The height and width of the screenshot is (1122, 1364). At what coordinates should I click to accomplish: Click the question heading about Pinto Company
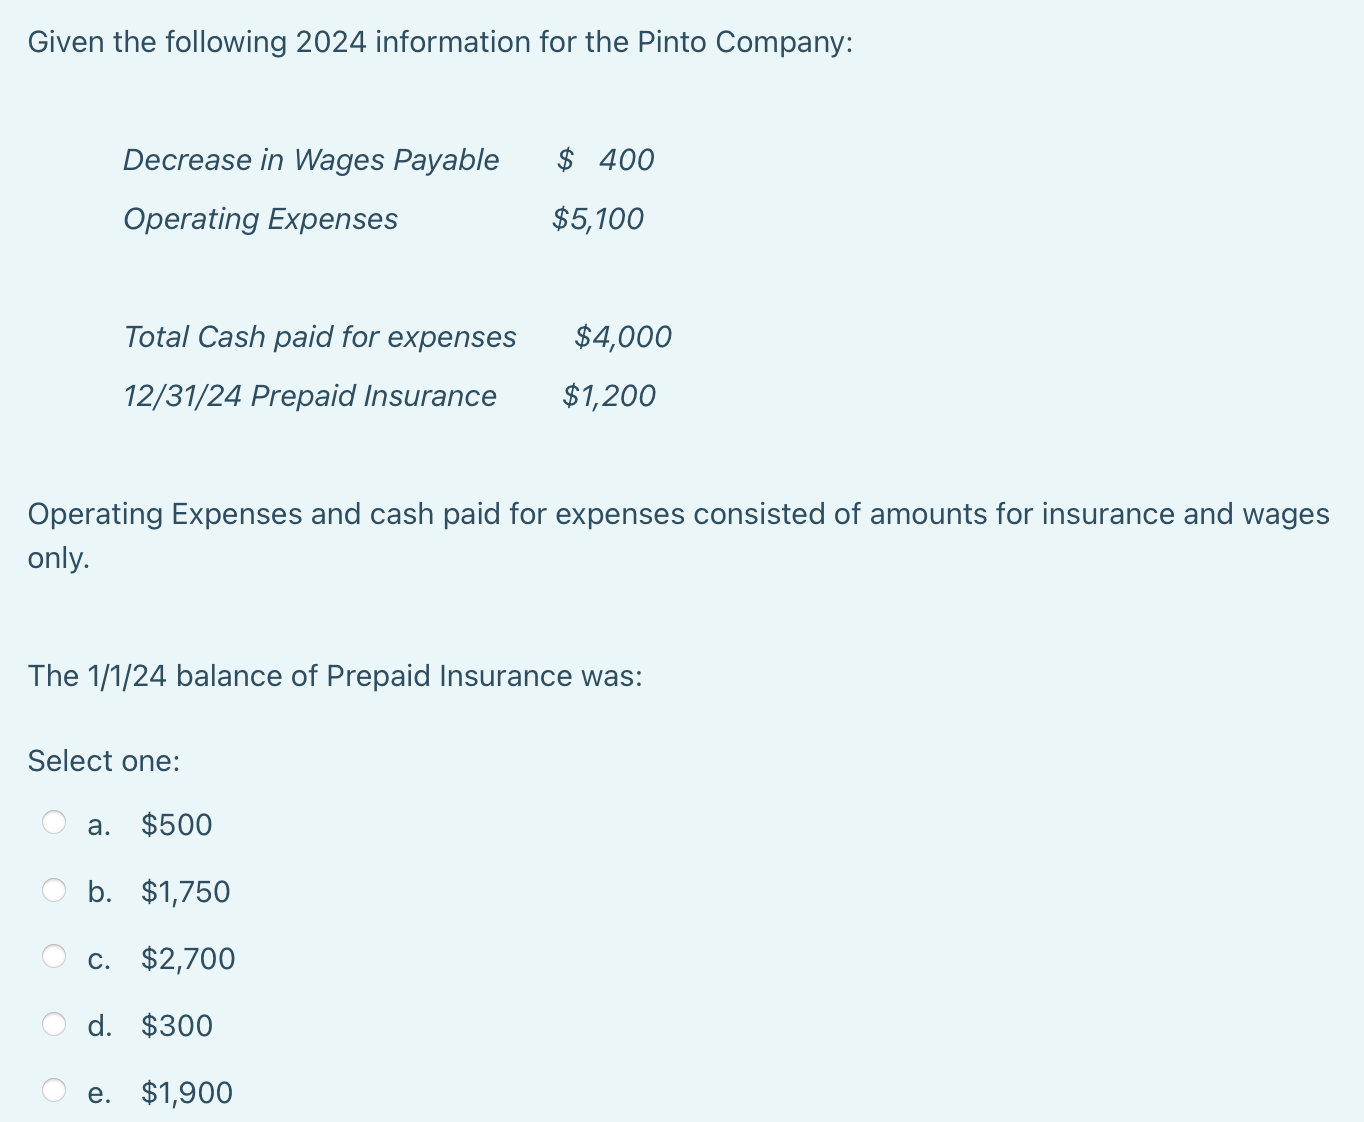pyautogui.click(x=439, y=42)
